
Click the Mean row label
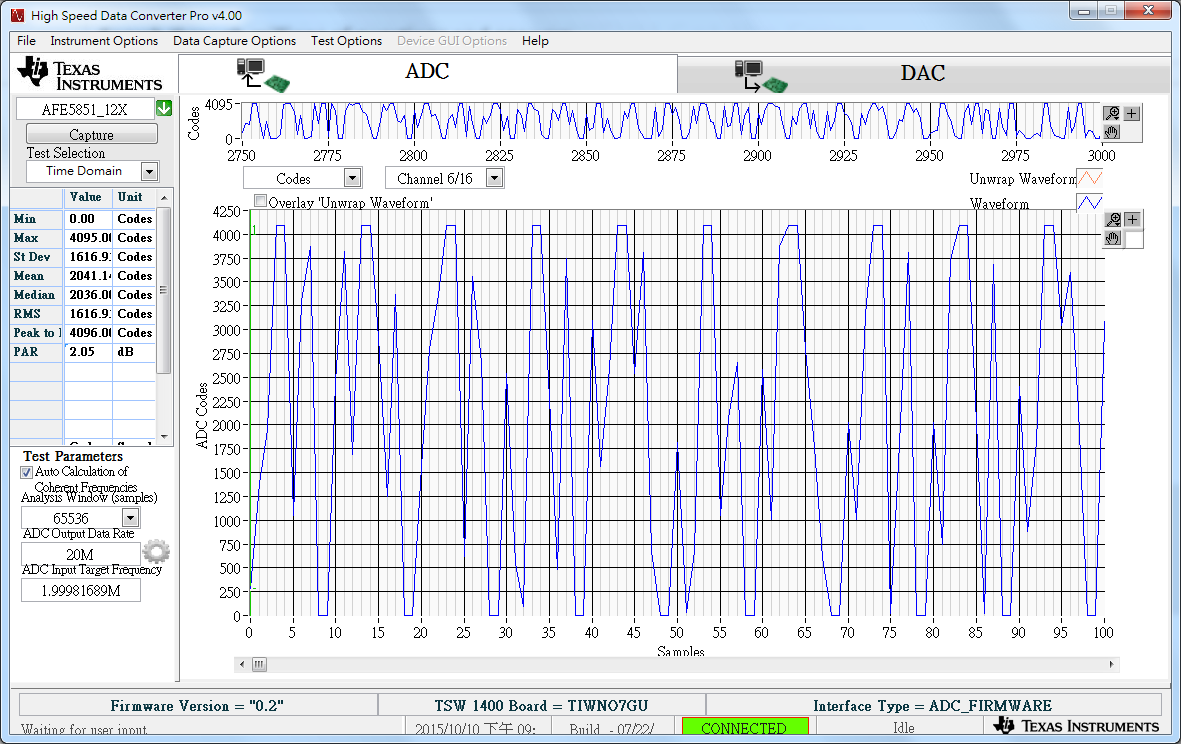[36, 276]
